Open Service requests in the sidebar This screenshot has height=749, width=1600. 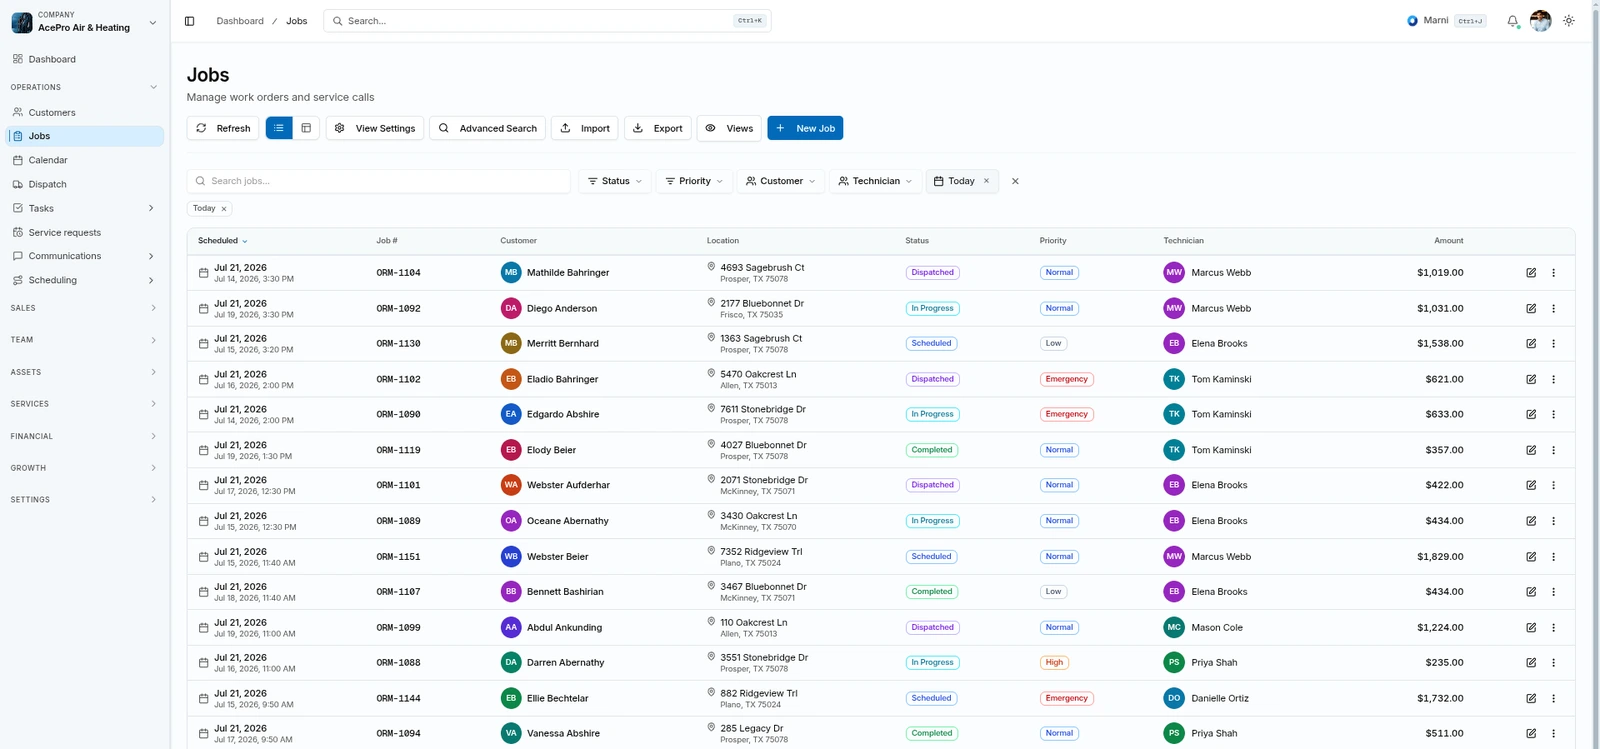pyautogui.click(x=85, y=232)
